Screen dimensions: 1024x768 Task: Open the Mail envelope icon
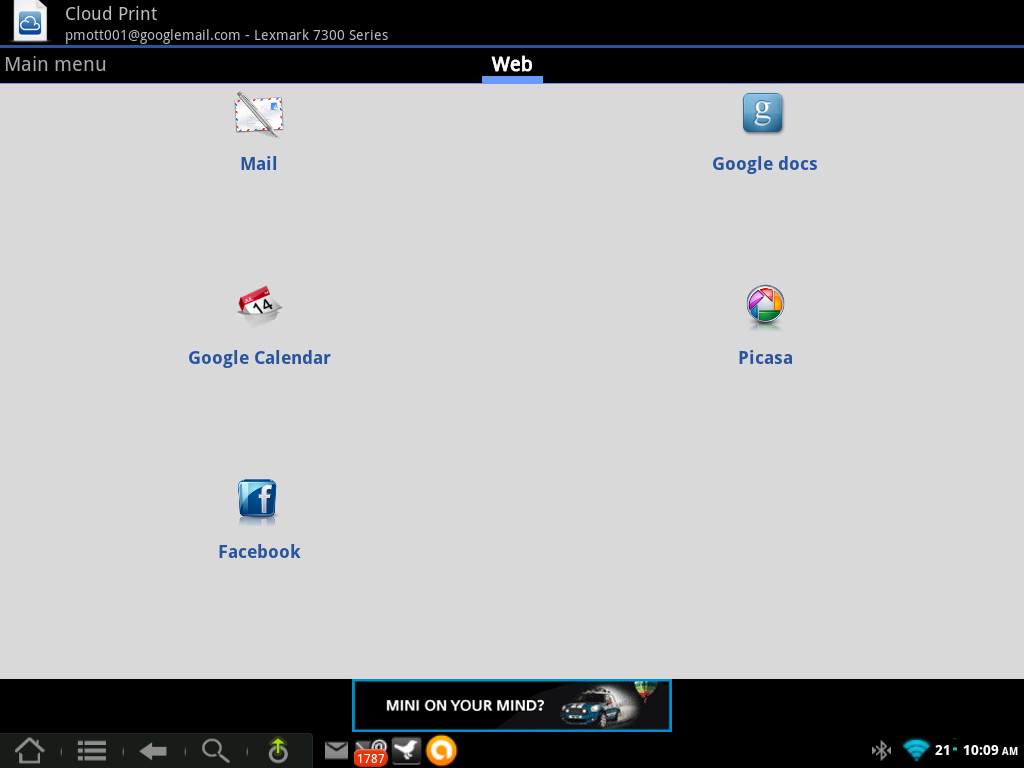(x=259, y=114)
